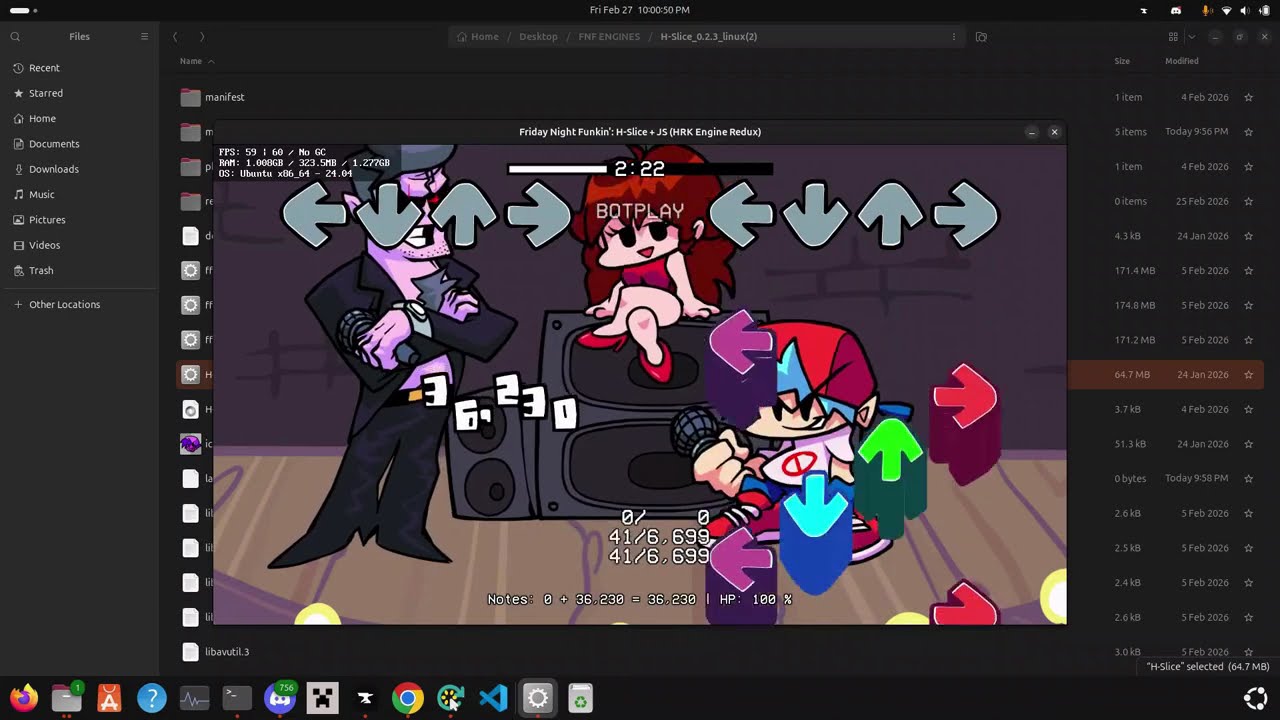
Task: Click the search-folder icon in the Files header
Action: 981,36
